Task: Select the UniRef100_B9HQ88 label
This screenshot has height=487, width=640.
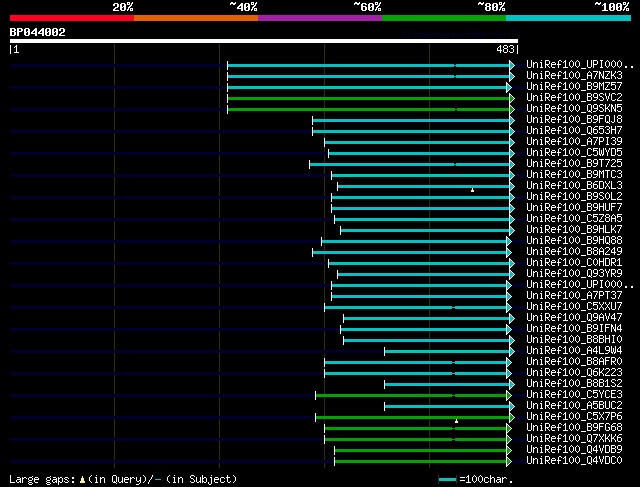Action: coord(574,241)
